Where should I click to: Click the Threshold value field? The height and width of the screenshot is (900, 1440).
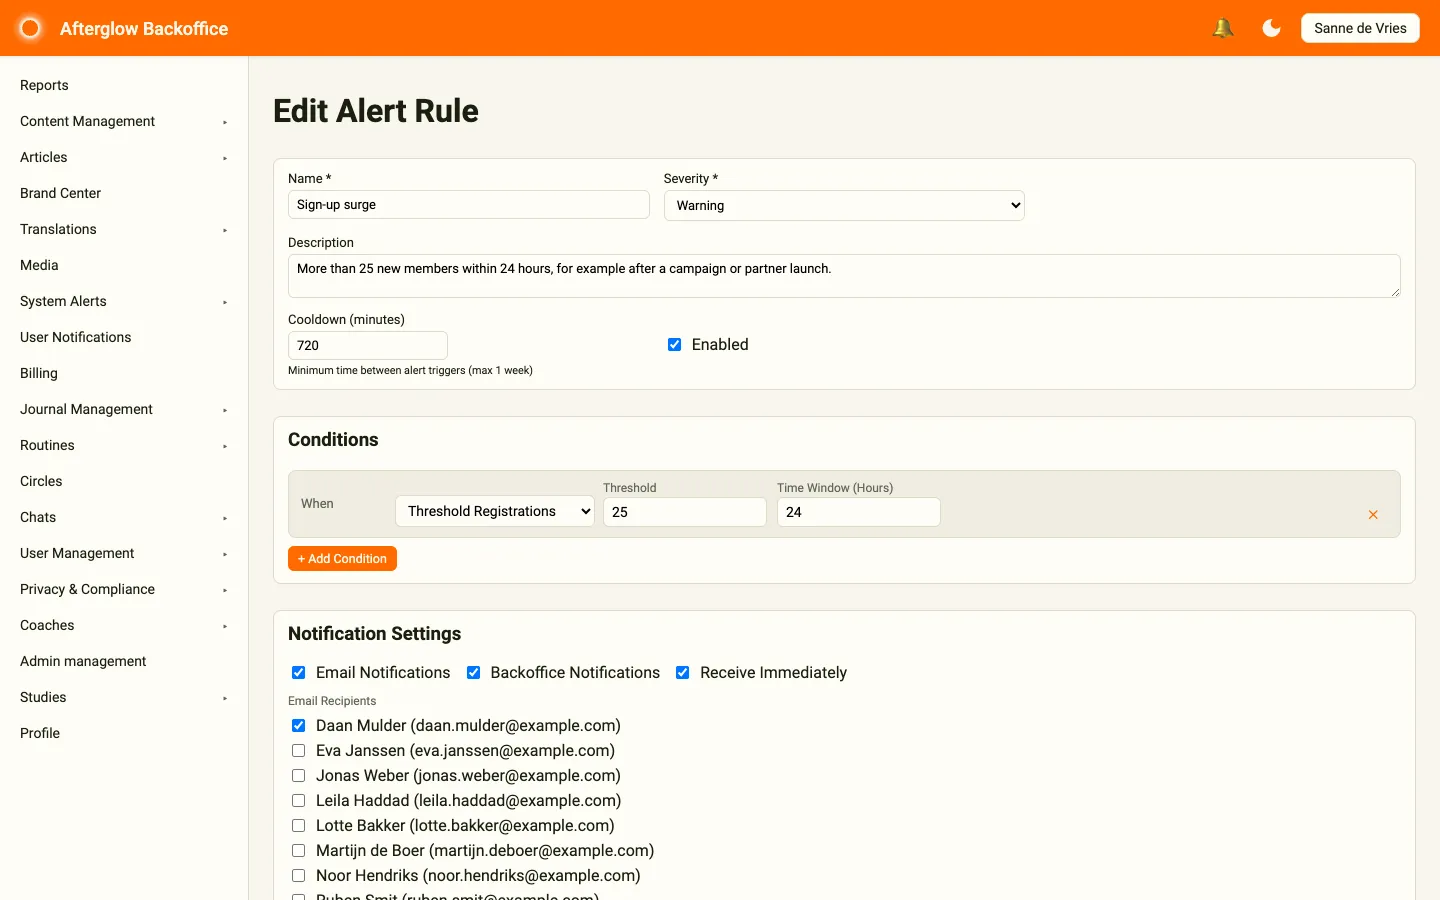pos(685,512)
